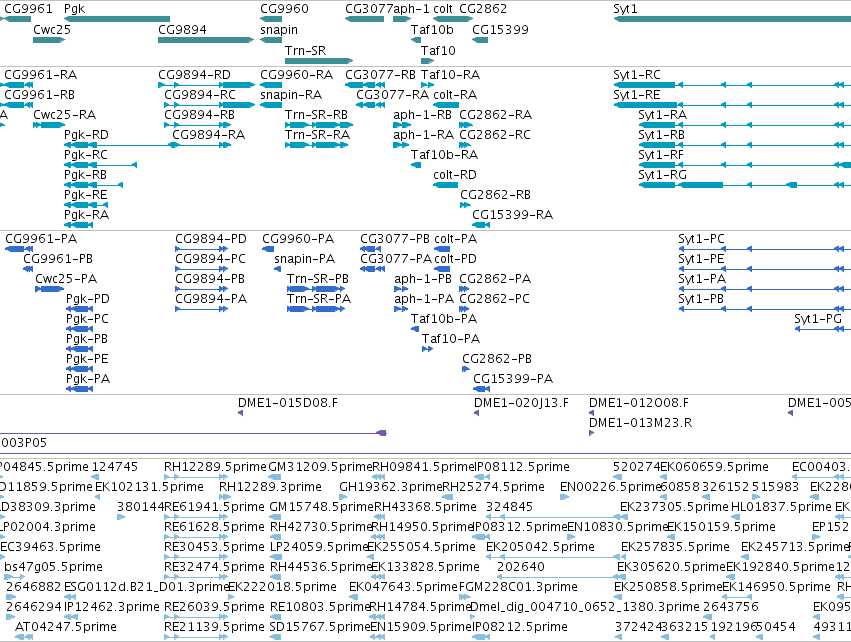
Task: Click EST label FGM228C01.3prime
Action: (518, 587)
